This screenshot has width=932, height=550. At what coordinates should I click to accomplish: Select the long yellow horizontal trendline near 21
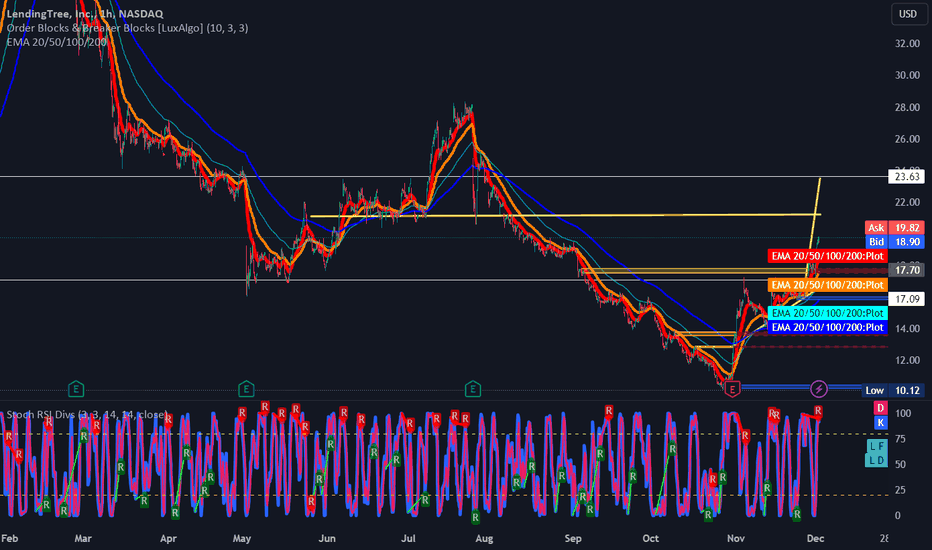[x=565, y=215]
